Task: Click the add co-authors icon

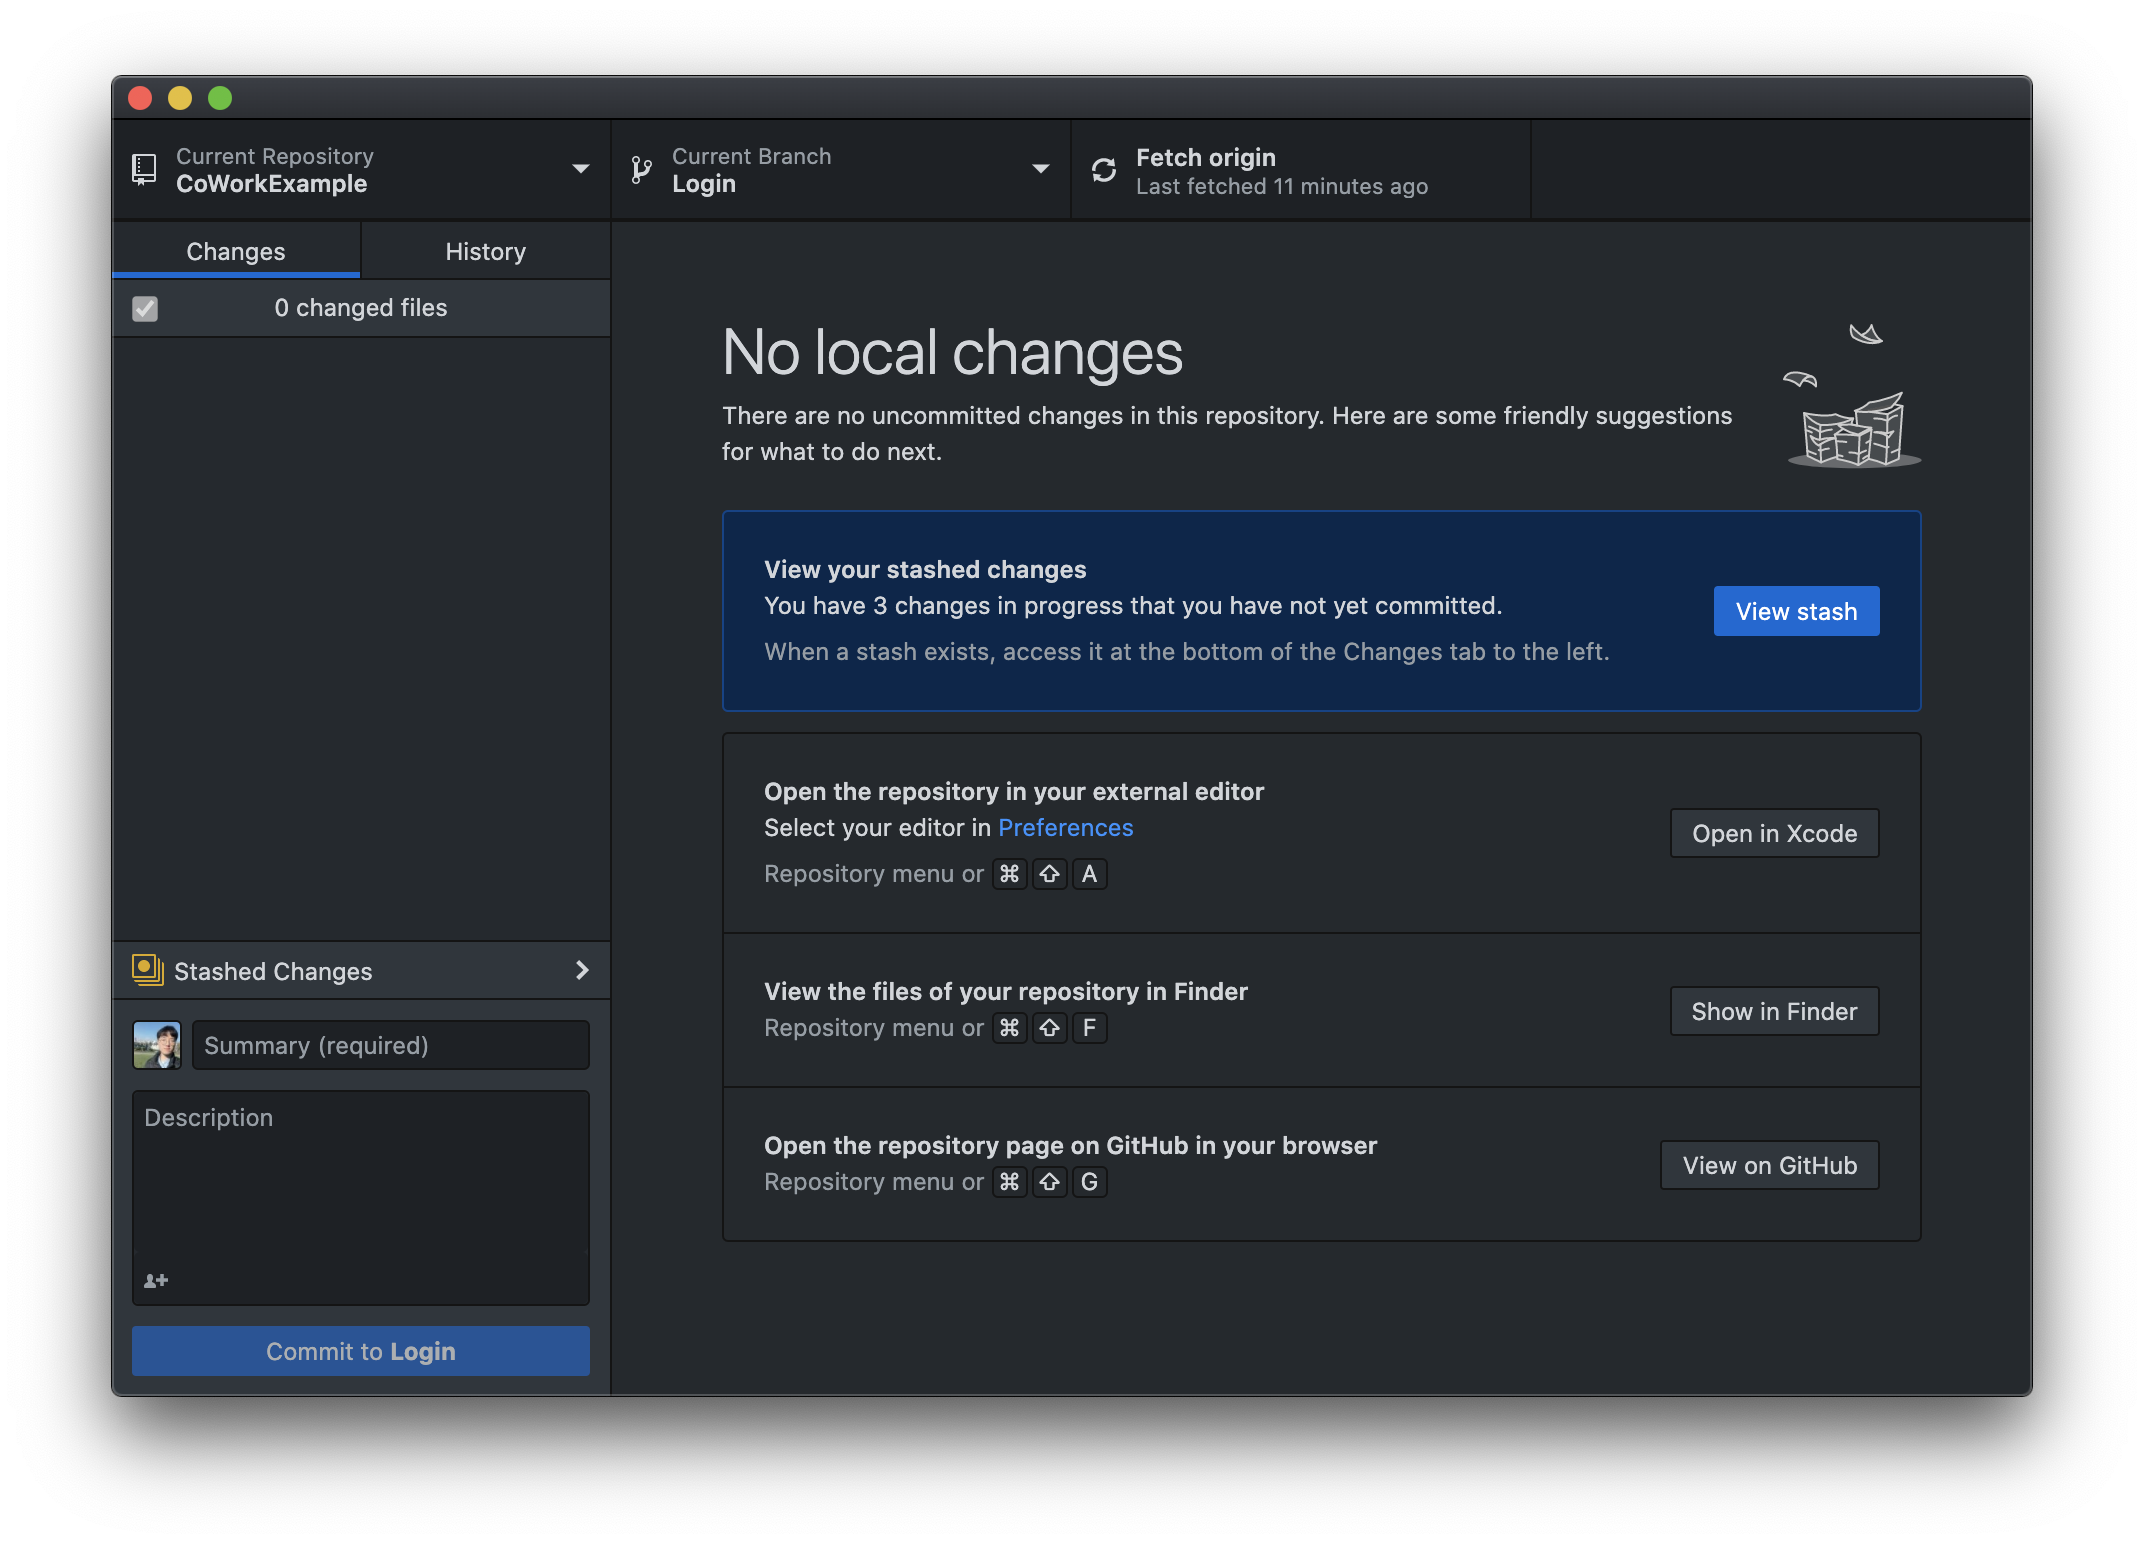Action: coord(156,1280)
